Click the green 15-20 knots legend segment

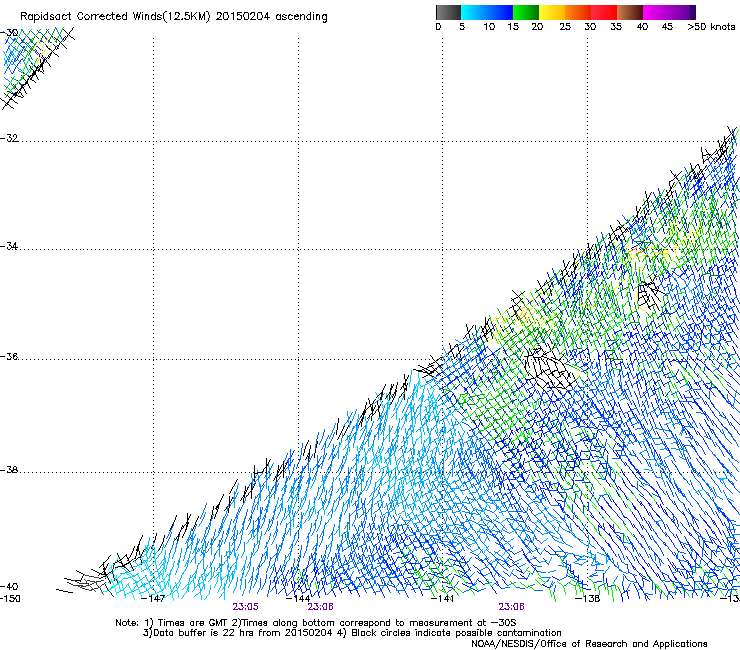[x=526, y=12]
